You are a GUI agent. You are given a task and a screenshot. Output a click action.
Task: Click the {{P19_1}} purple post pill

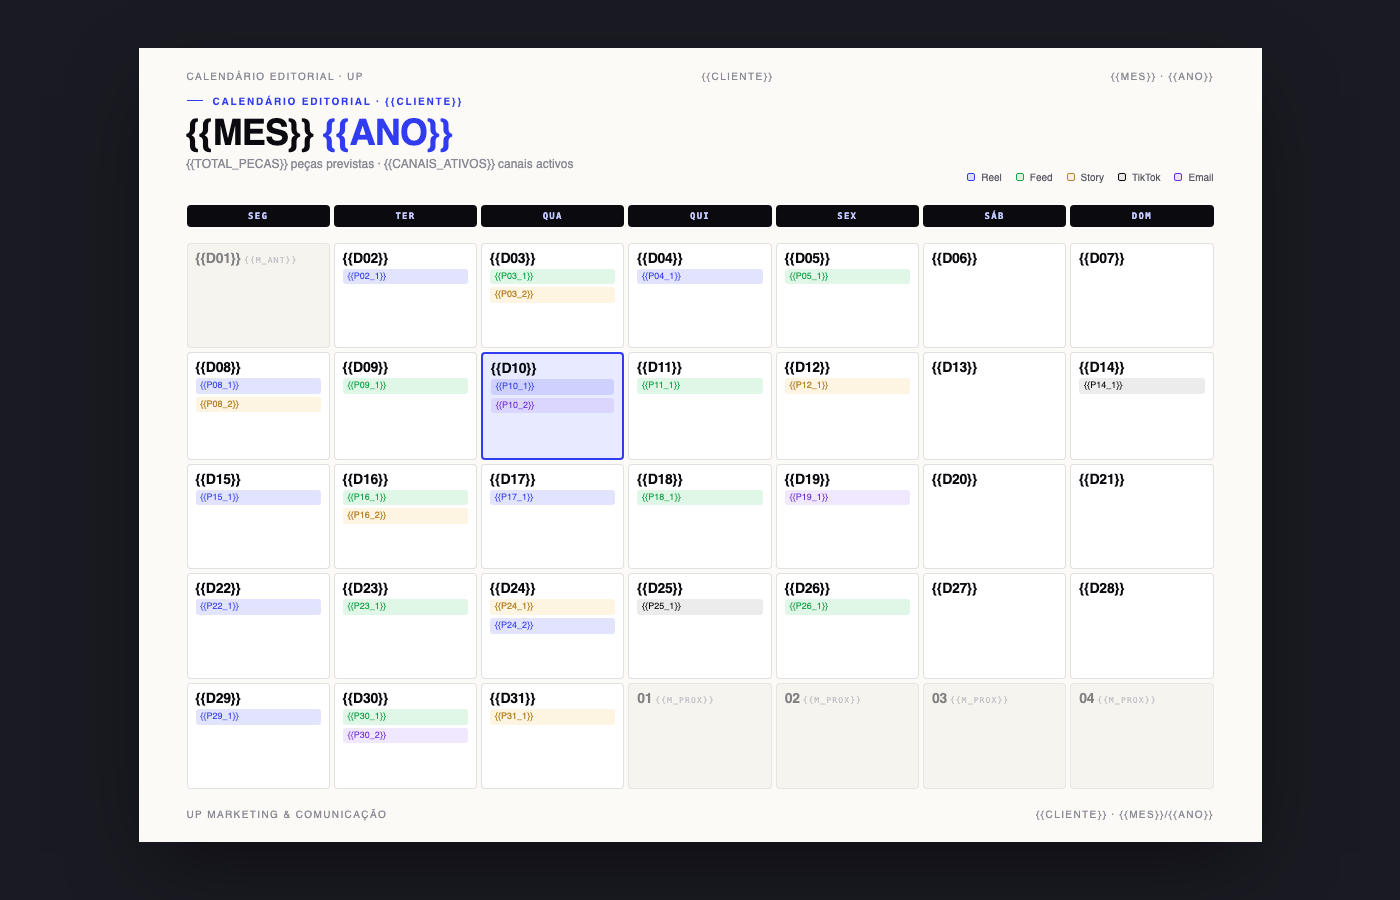pos(847,497)
